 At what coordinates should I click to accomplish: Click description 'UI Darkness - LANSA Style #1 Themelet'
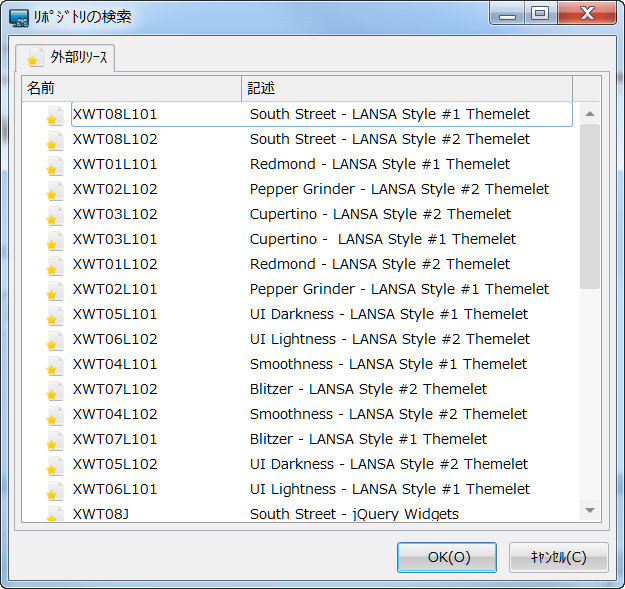click(389, 314)
